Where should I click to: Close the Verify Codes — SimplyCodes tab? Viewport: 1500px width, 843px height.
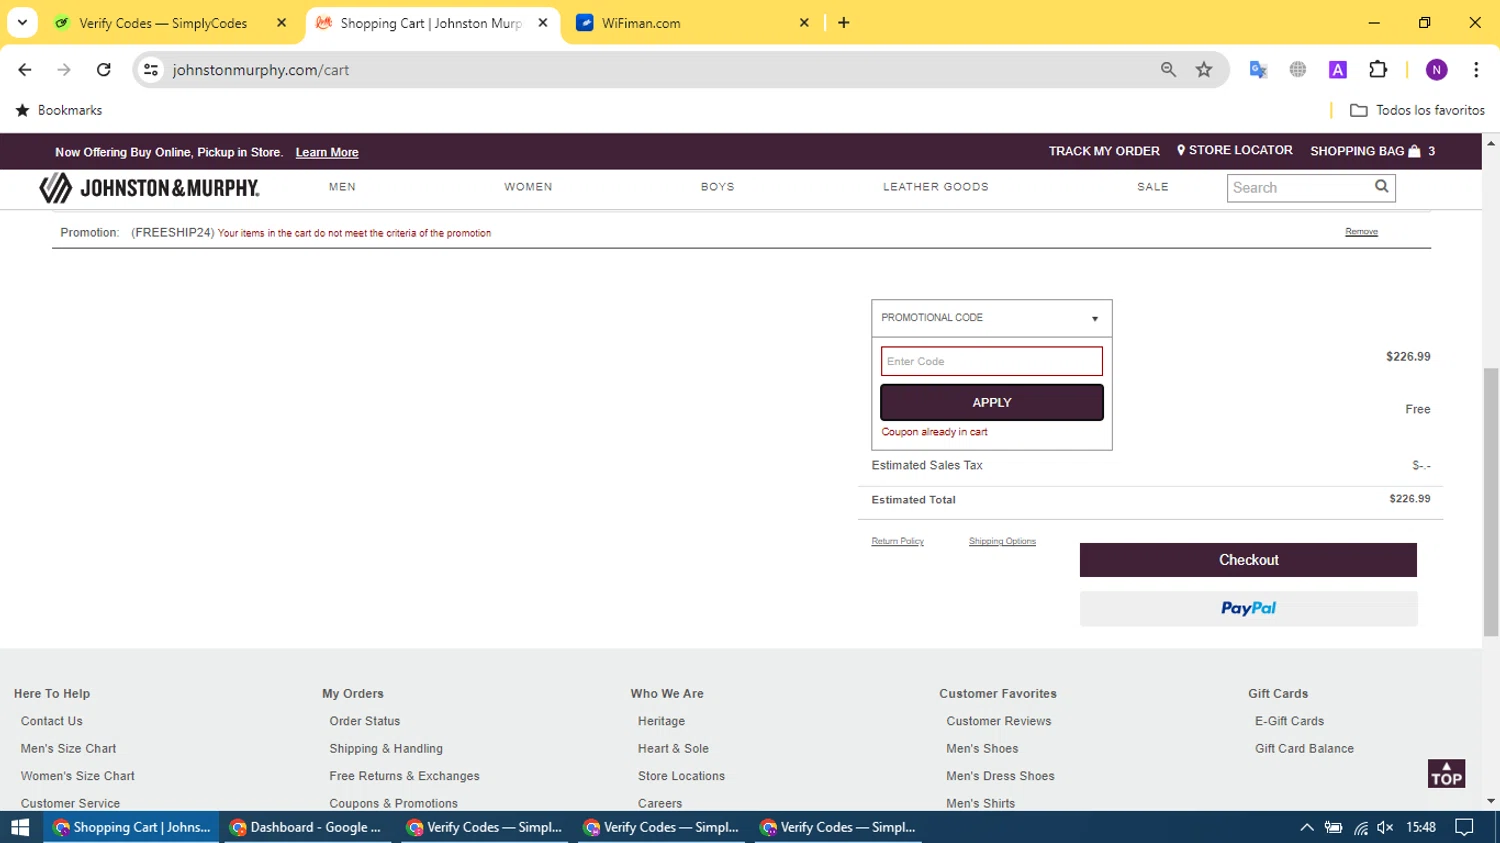point(282,23)
